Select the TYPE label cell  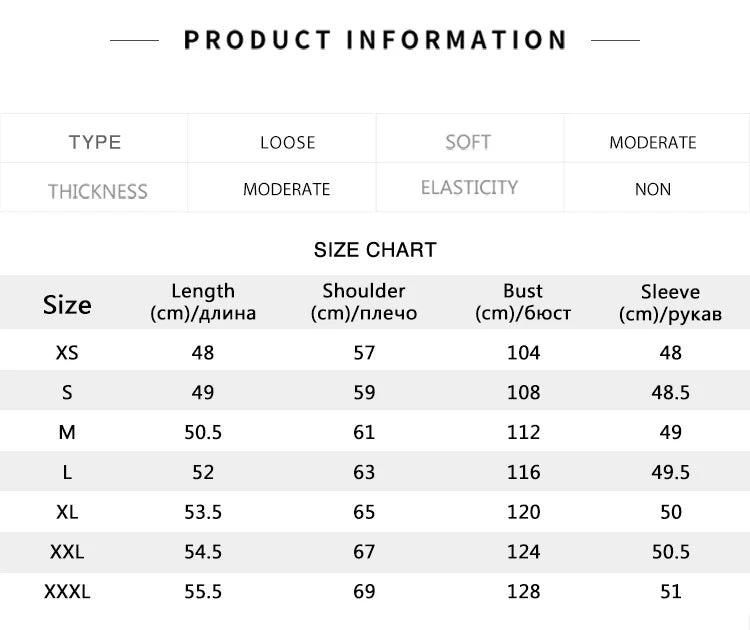95,142
